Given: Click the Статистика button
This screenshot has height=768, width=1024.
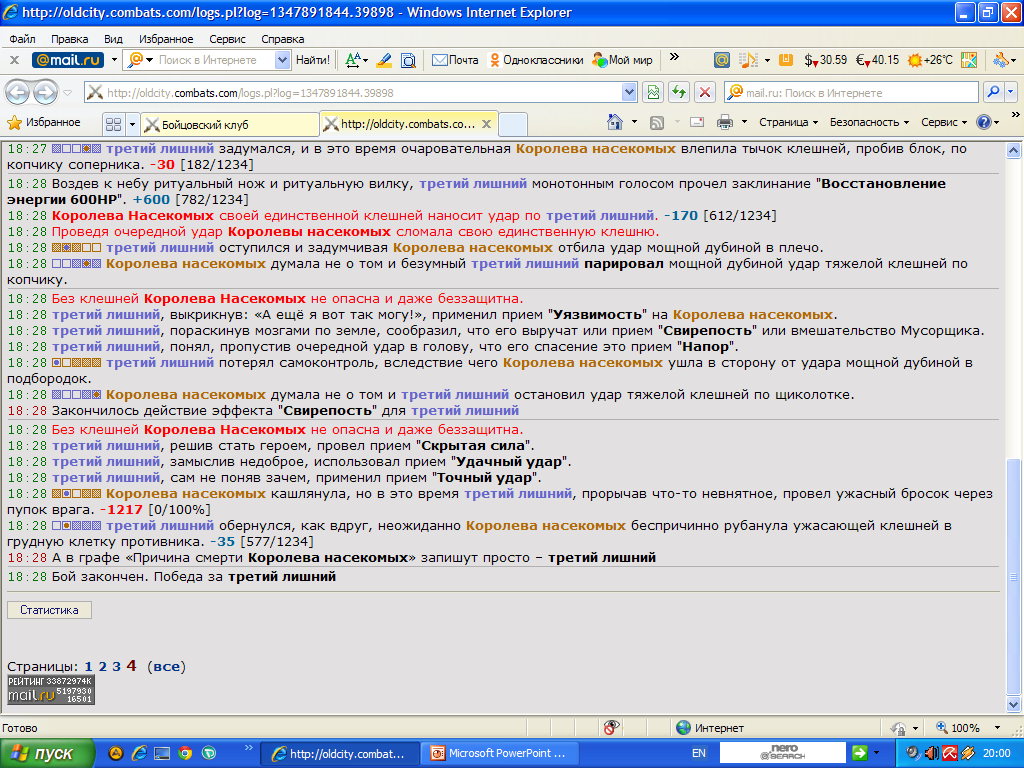Looking at the screenshot, I should coord(49,610).
